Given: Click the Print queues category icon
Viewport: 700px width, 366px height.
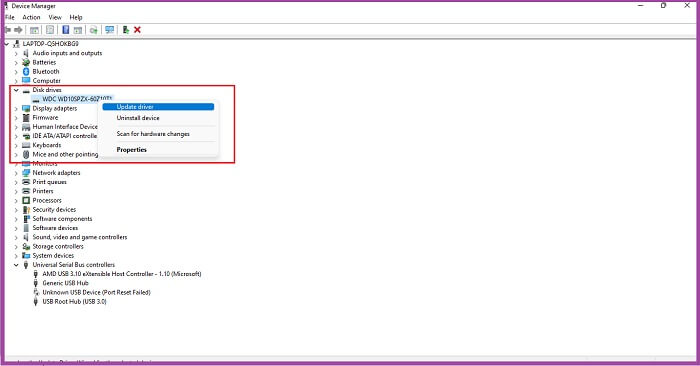Looking at the screenshot, I should [x=26, y=182].
